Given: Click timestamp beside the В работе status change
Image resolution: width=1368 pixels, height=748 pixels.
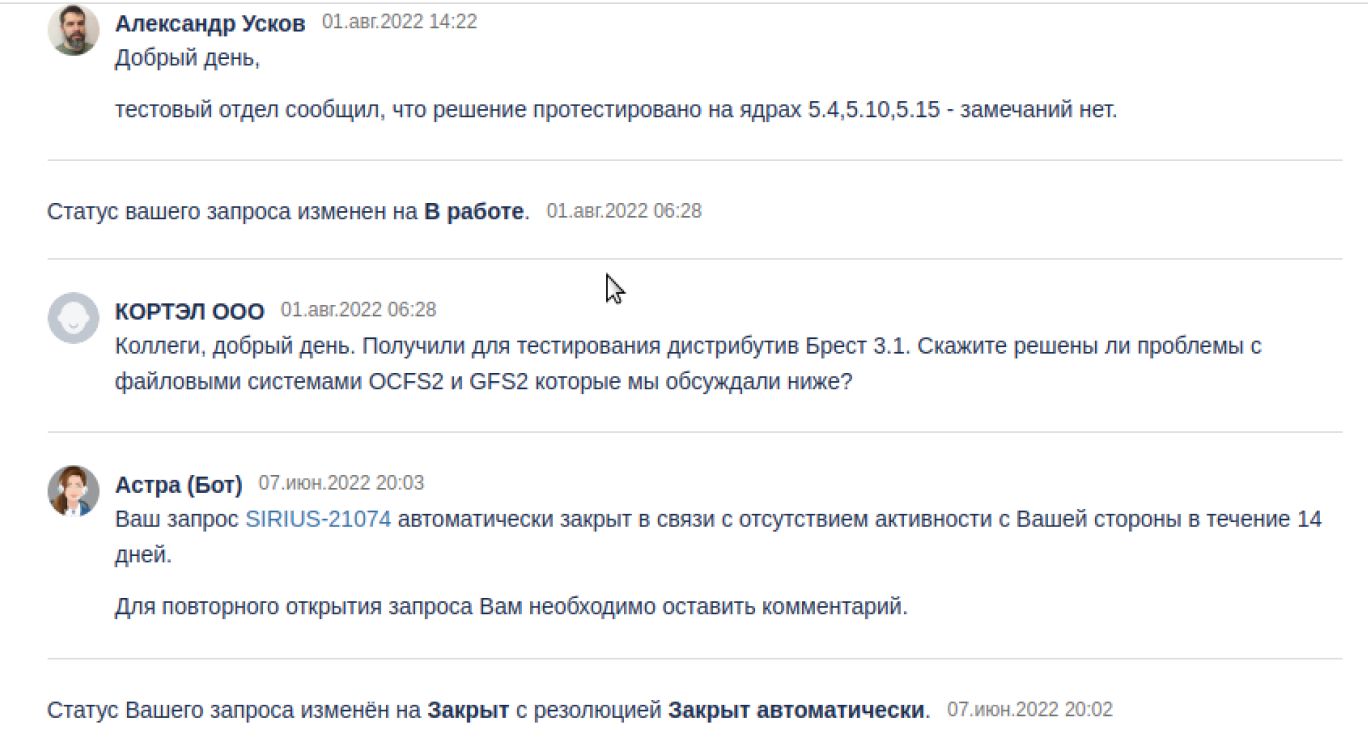Looking at the screenshot, I should click(624, 211).
